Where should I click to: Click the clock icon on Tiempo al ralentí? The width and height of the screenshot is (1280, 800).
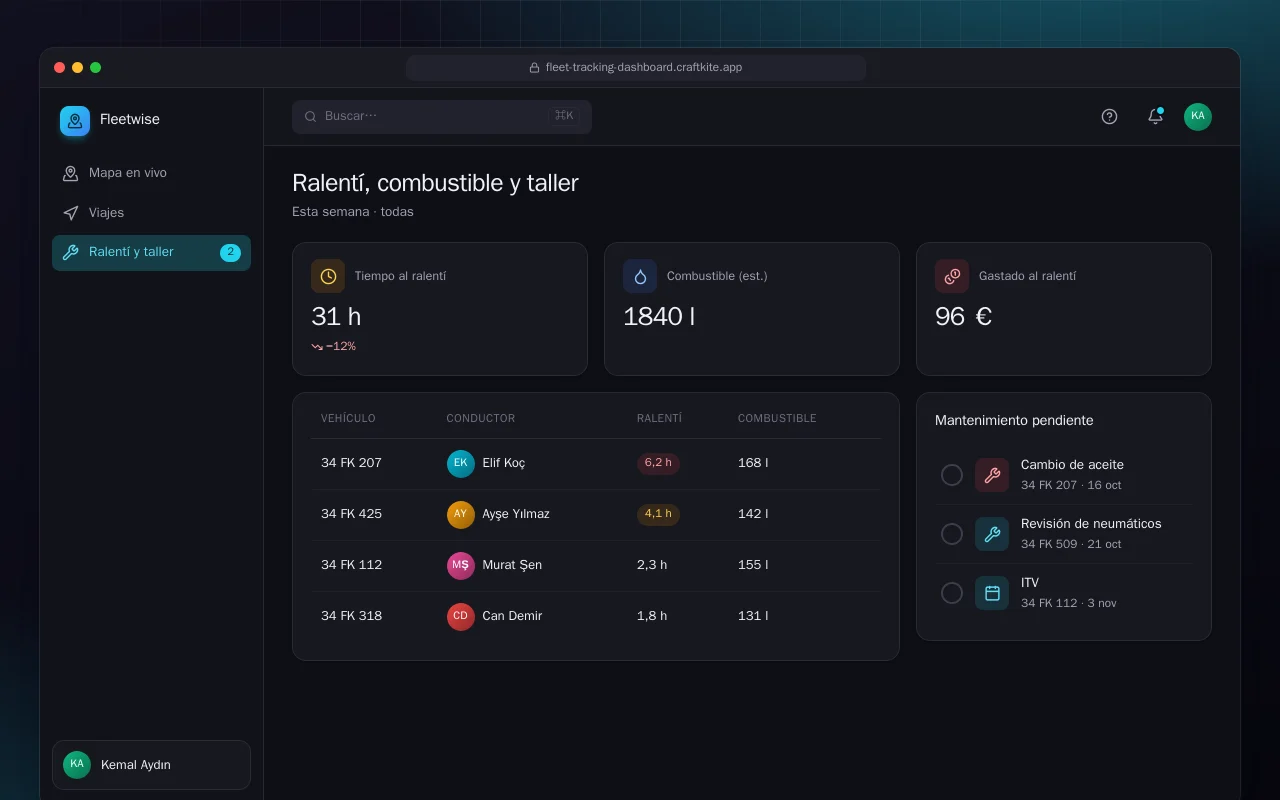point(328,276)
